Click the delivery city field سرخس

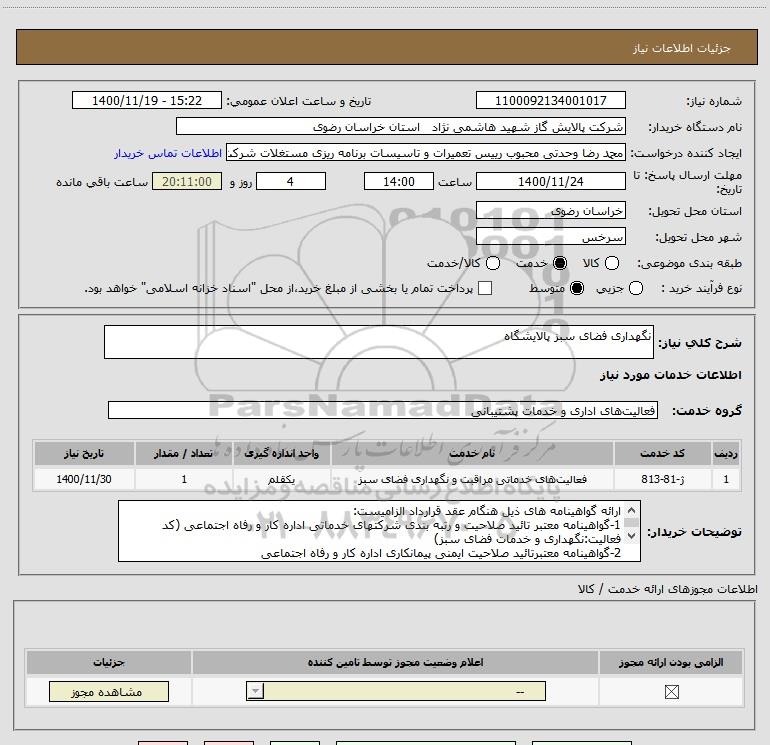[x=550, y=237]
